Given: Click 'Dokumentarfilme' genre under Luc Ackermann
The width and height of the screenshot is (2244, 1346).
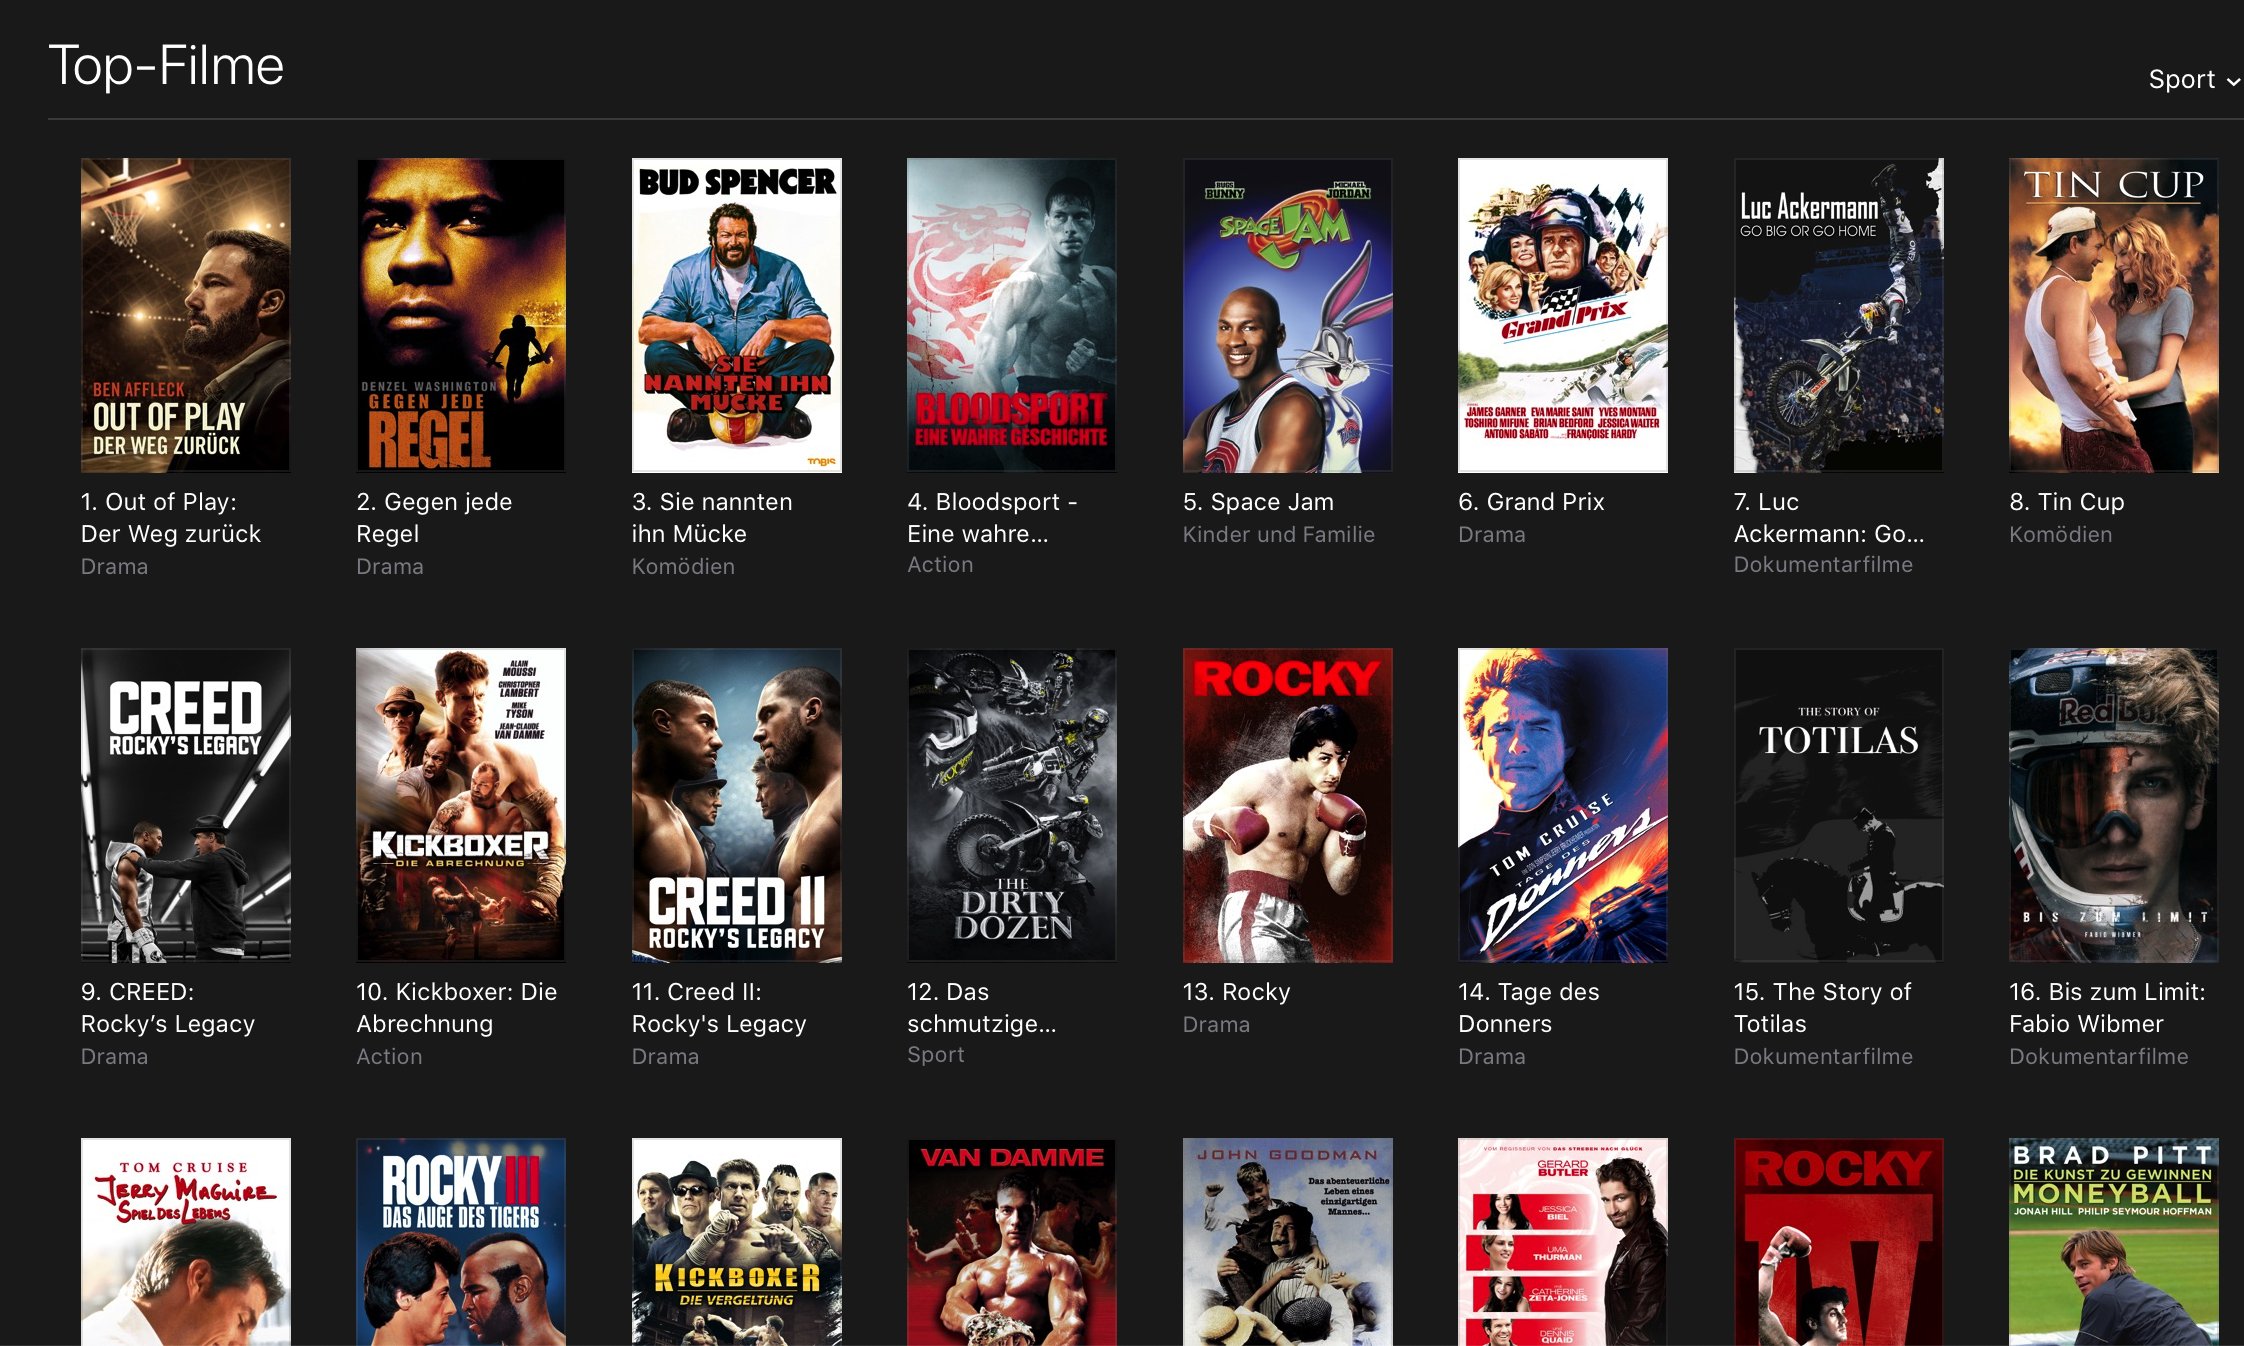Looking at the screenshot, I should pyautogui.click(x=1823, y=565).
